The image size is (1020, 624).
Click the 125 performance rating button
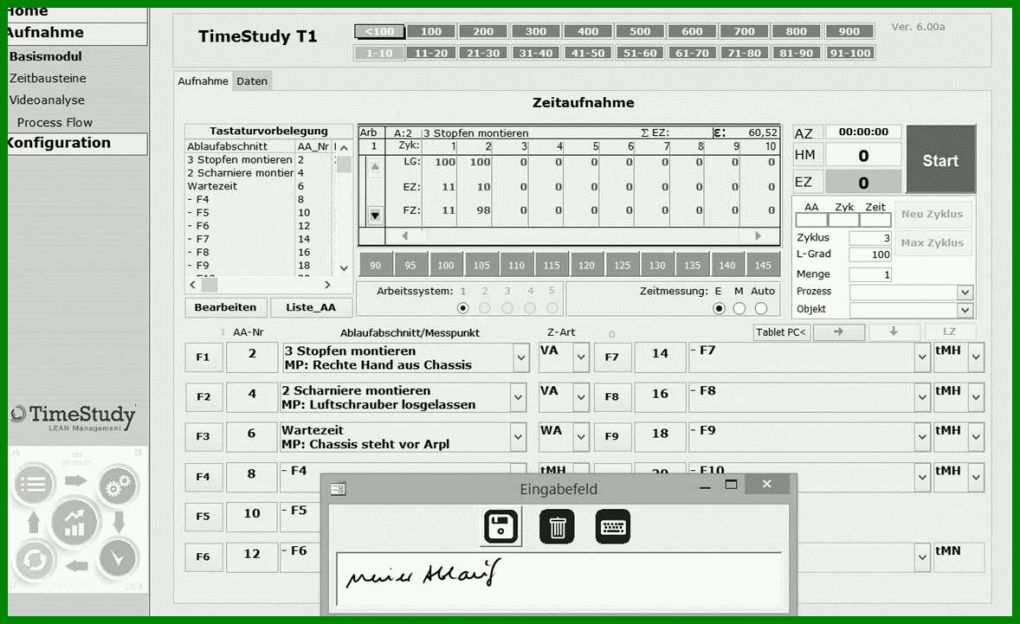(x=622, y=265)
